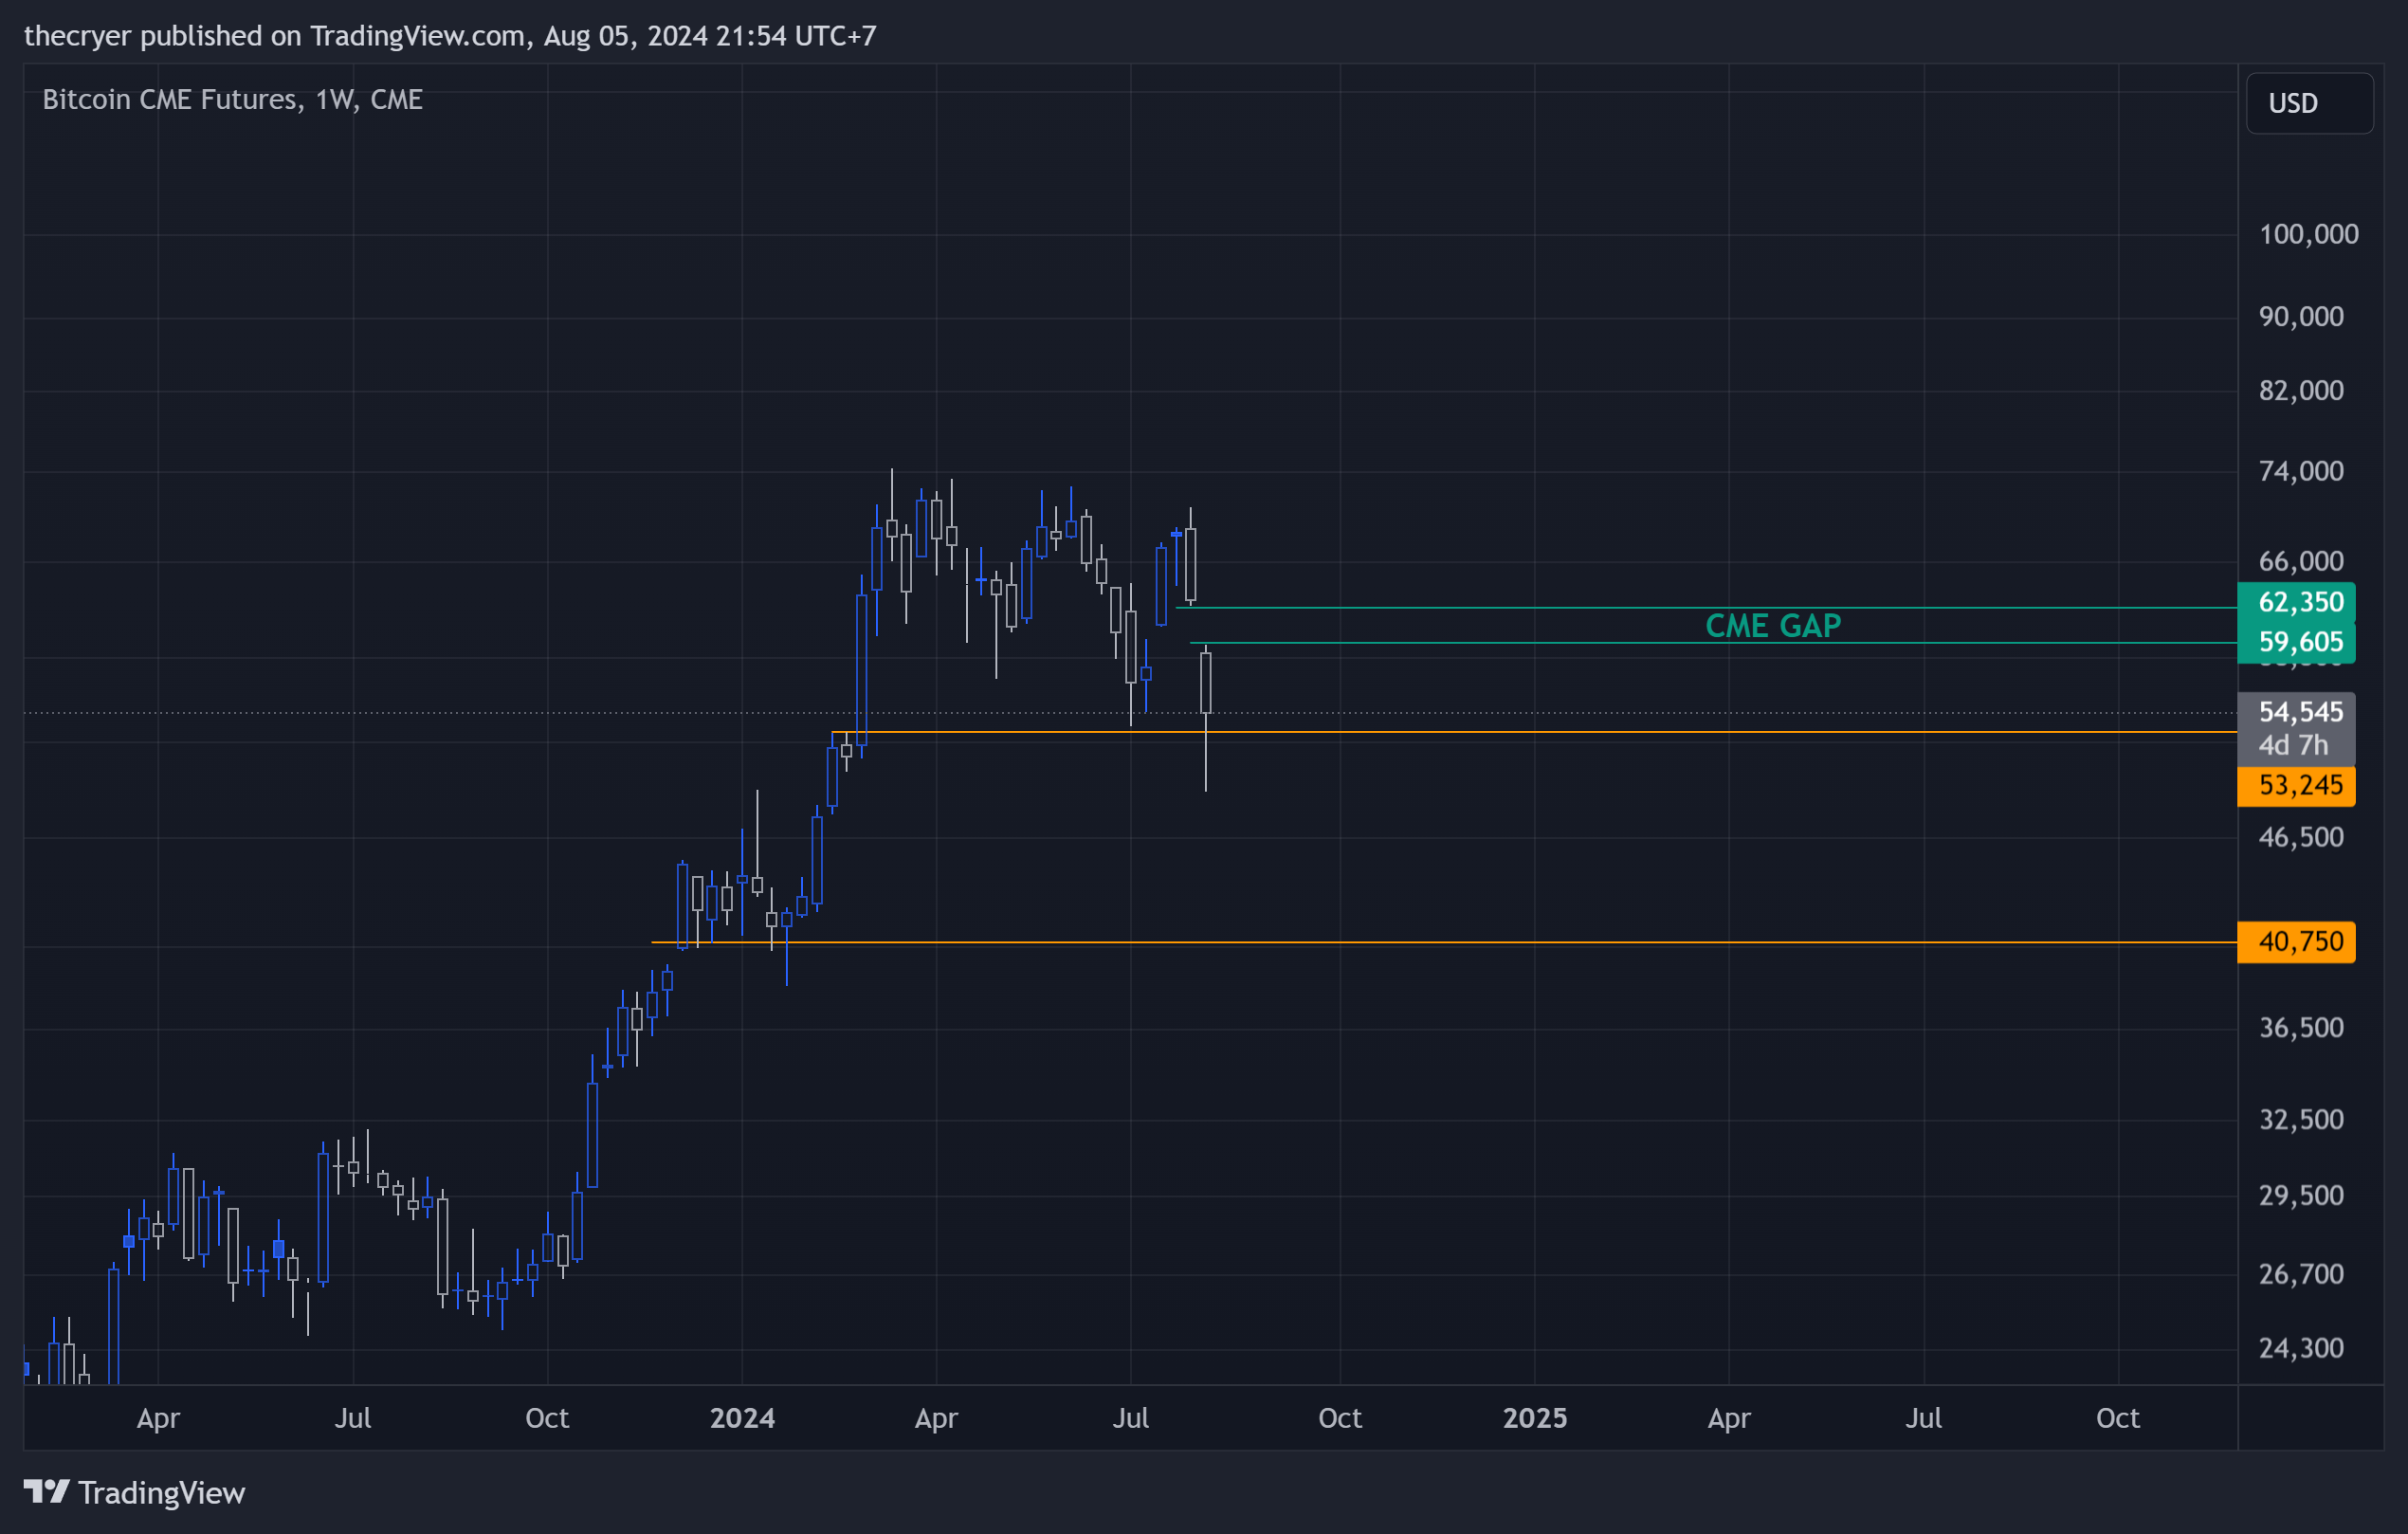
Task: Click the Bitcoin CME Futures, 1W, CME title
Action: (x=232, y=100)
